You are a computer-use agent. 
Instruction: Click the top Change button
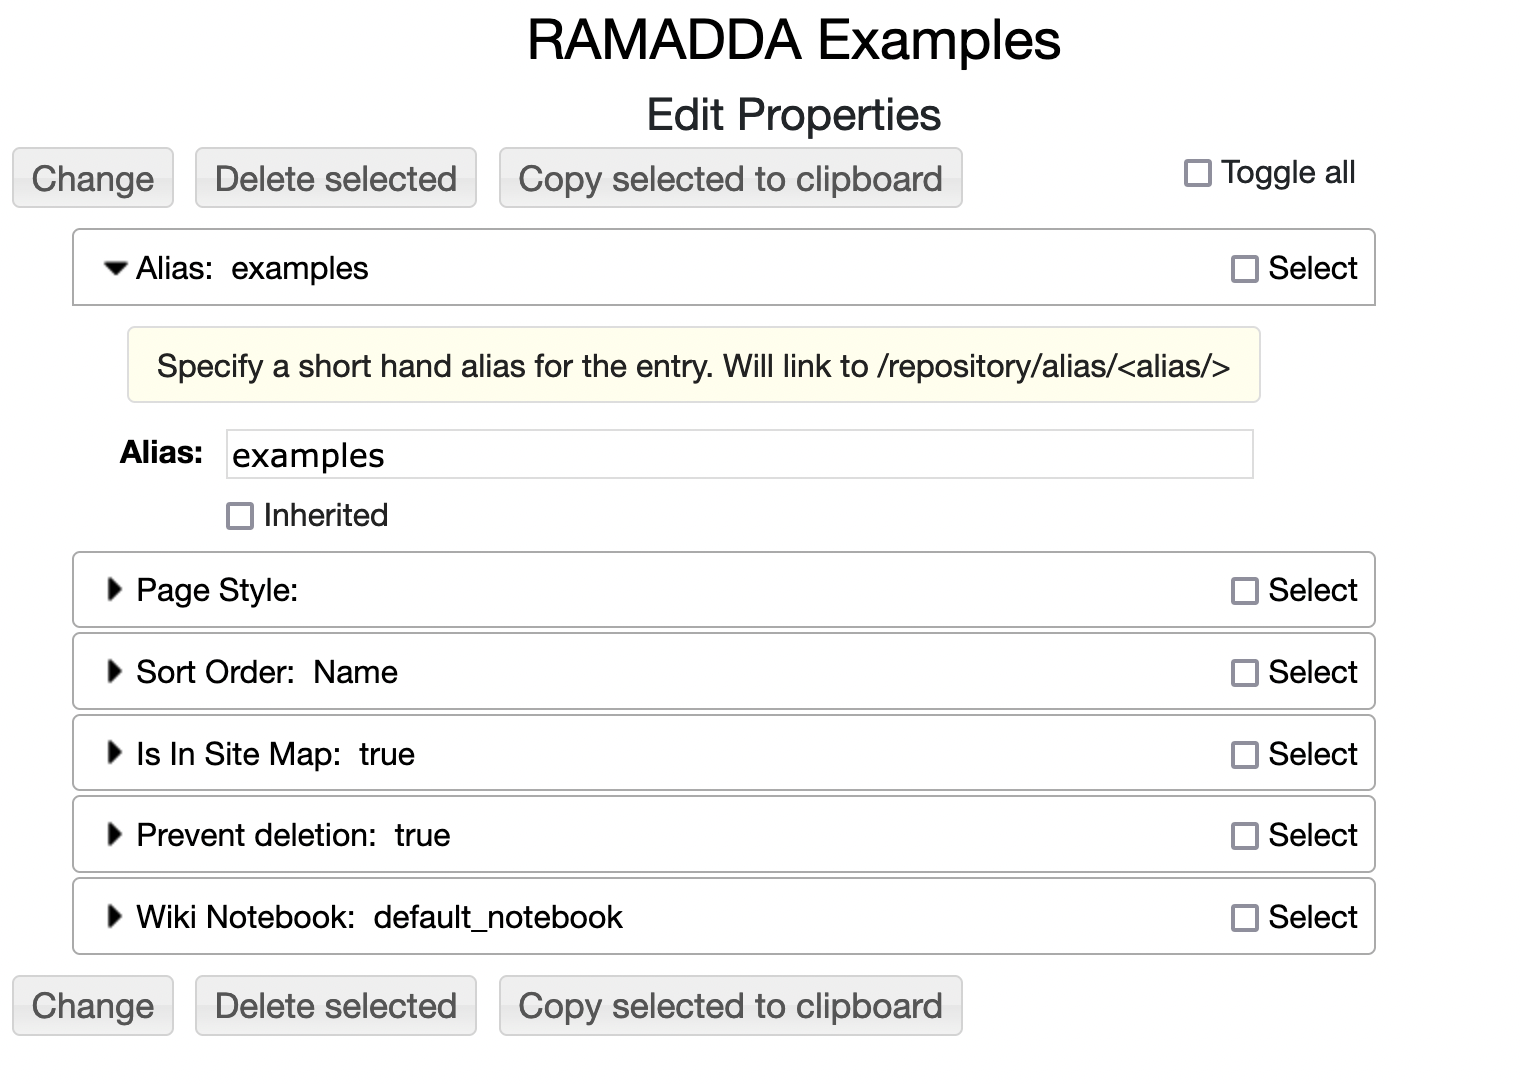tap(93, 179)
